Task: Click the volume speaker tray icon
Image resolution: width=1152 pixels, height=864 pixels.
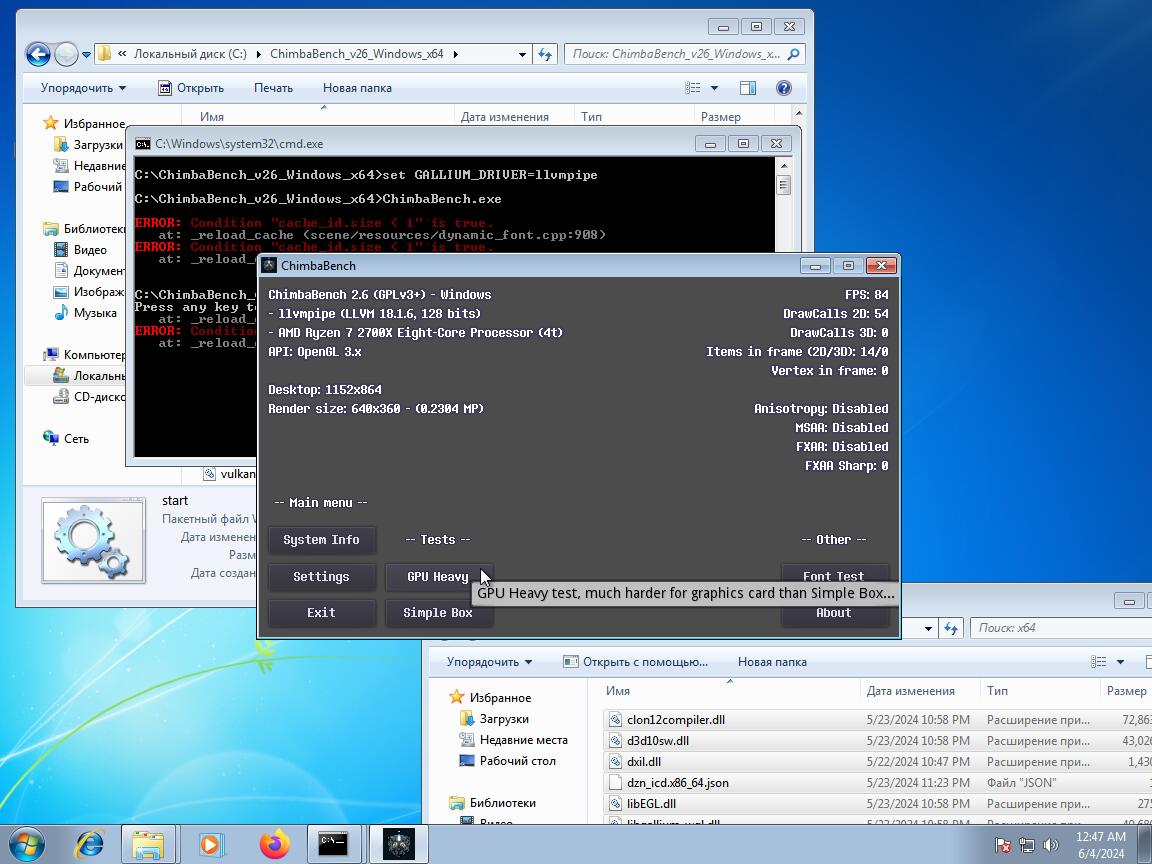Action: point(1051,845)
